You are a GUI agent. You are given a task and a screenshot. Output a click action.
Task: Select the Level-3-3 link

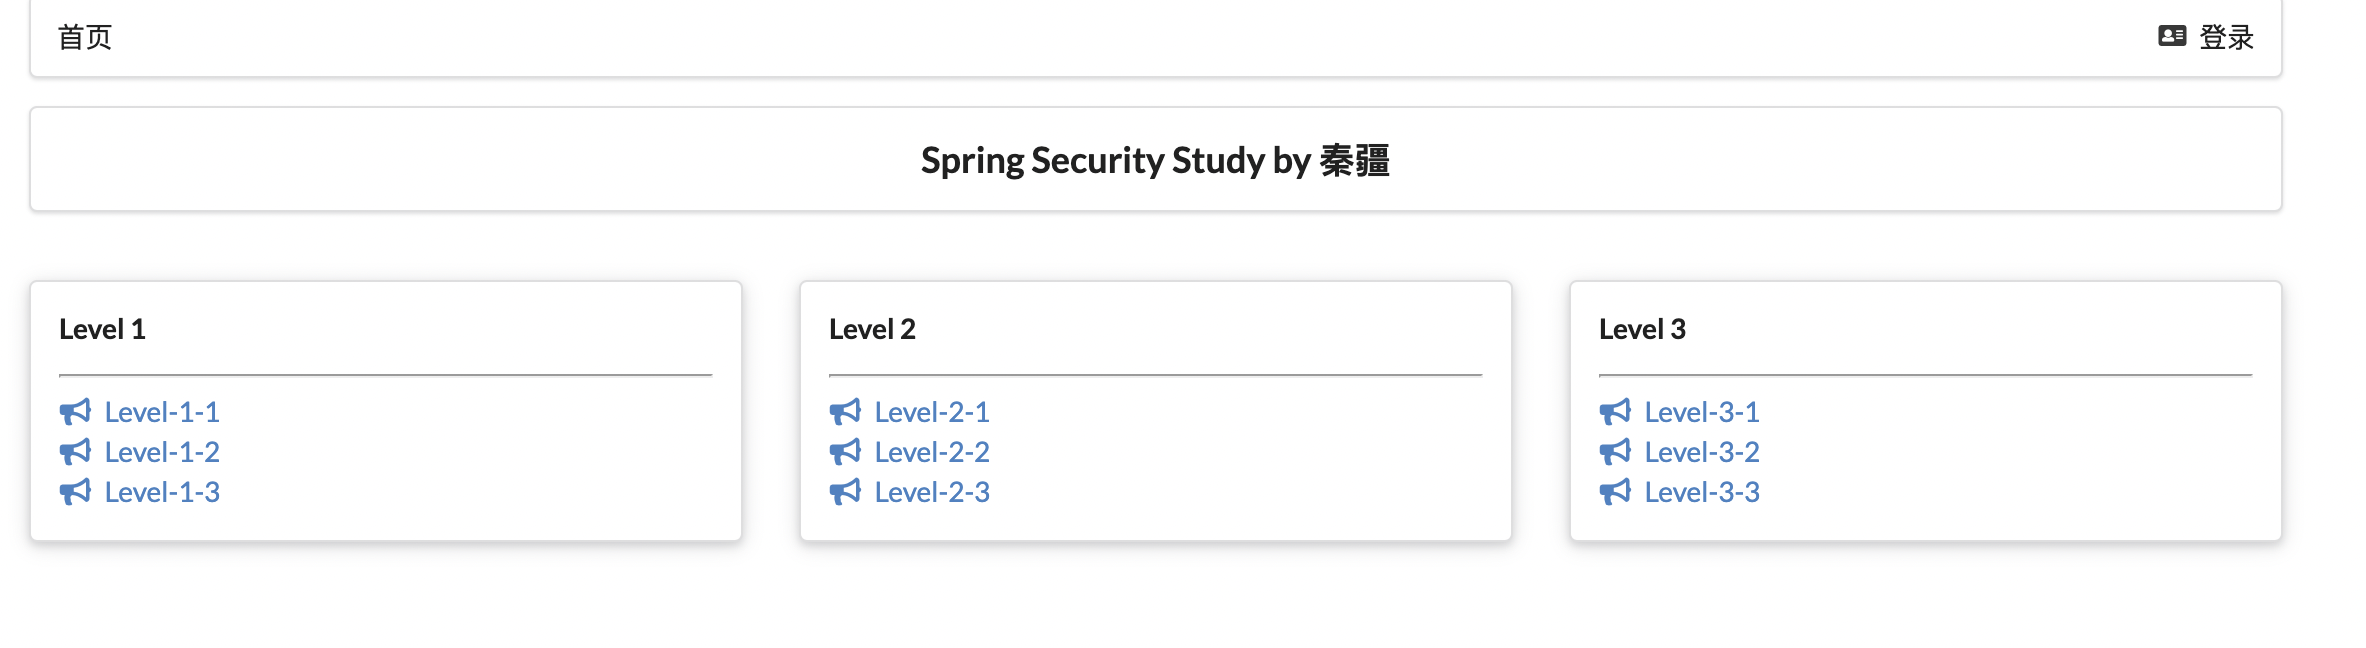coord(1702,492)
